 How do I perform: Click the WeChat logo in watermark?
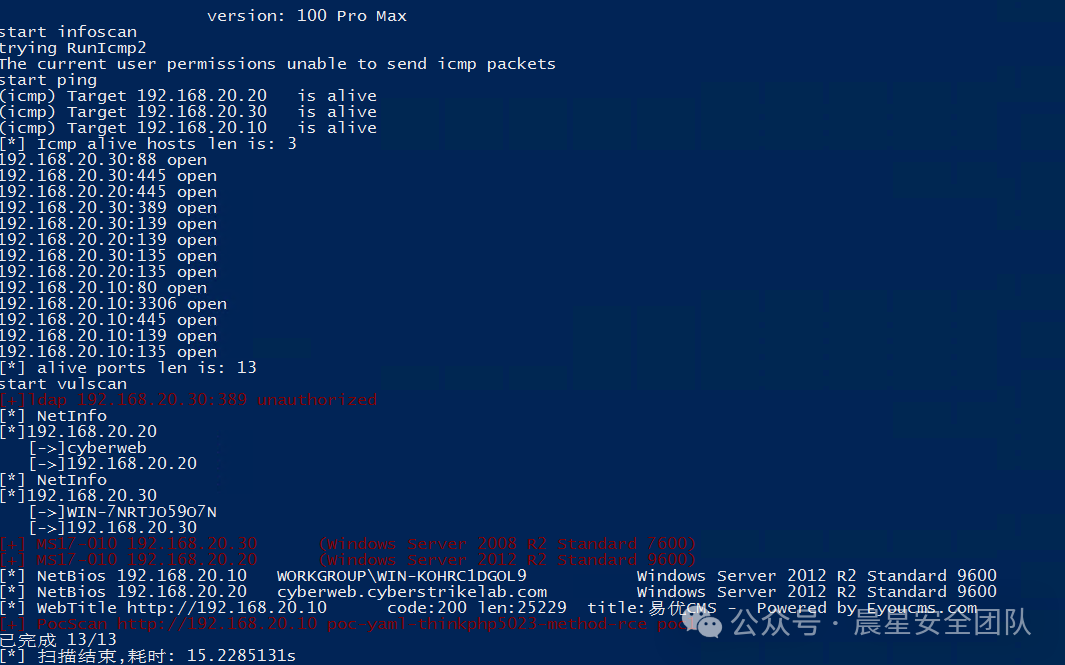click(x=702, y=624)
